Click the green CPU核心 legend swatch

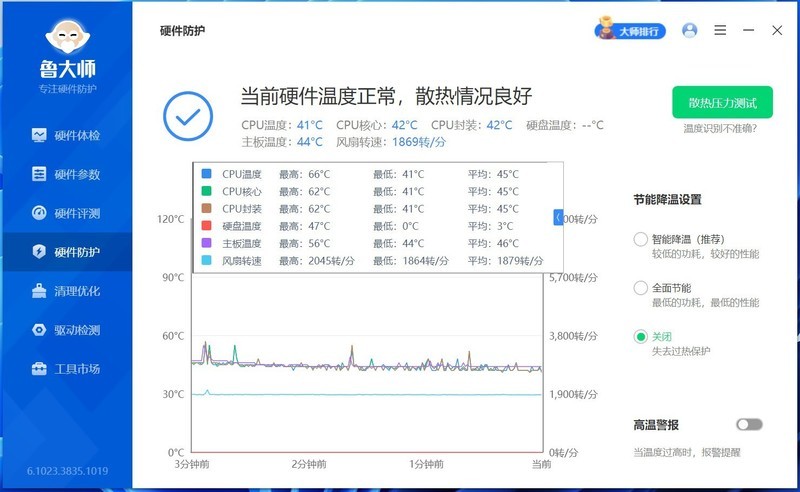(206, 191)
